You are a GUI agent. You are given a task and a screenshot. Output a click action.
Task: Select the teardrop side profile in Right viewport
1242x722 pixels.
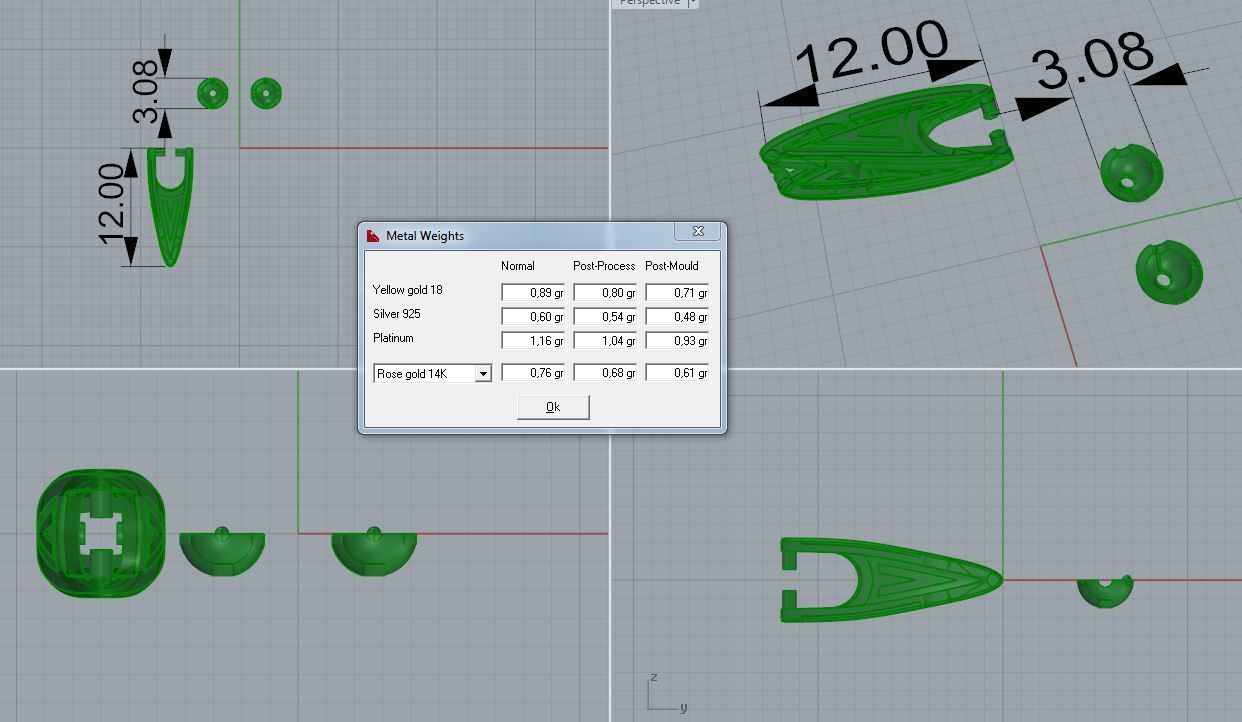click(891, 580)
